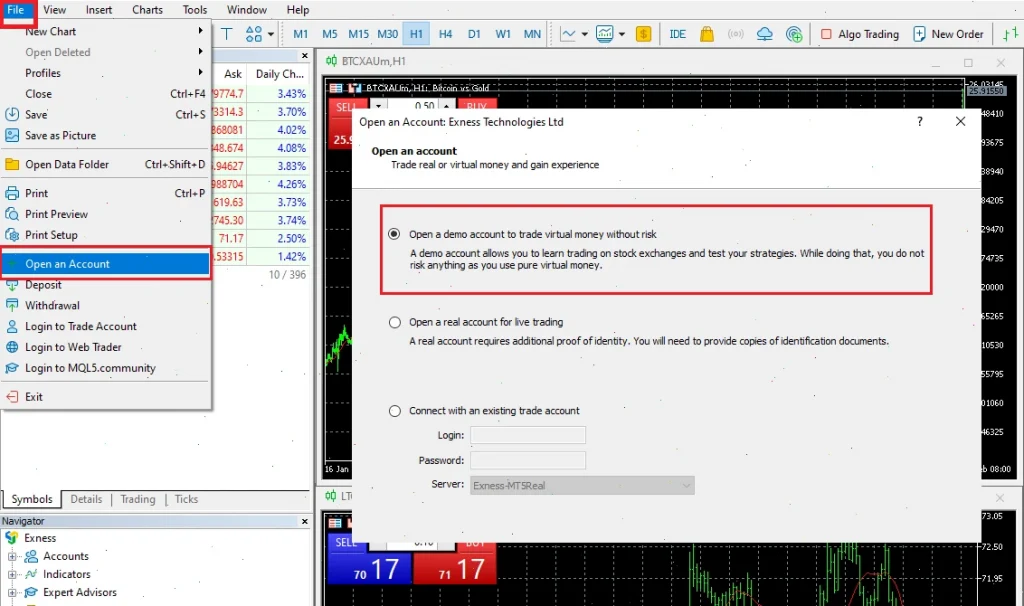Switch to the Trading tab
The height and width of the screenshot is (606, 1024).
[x=137, y=498]
